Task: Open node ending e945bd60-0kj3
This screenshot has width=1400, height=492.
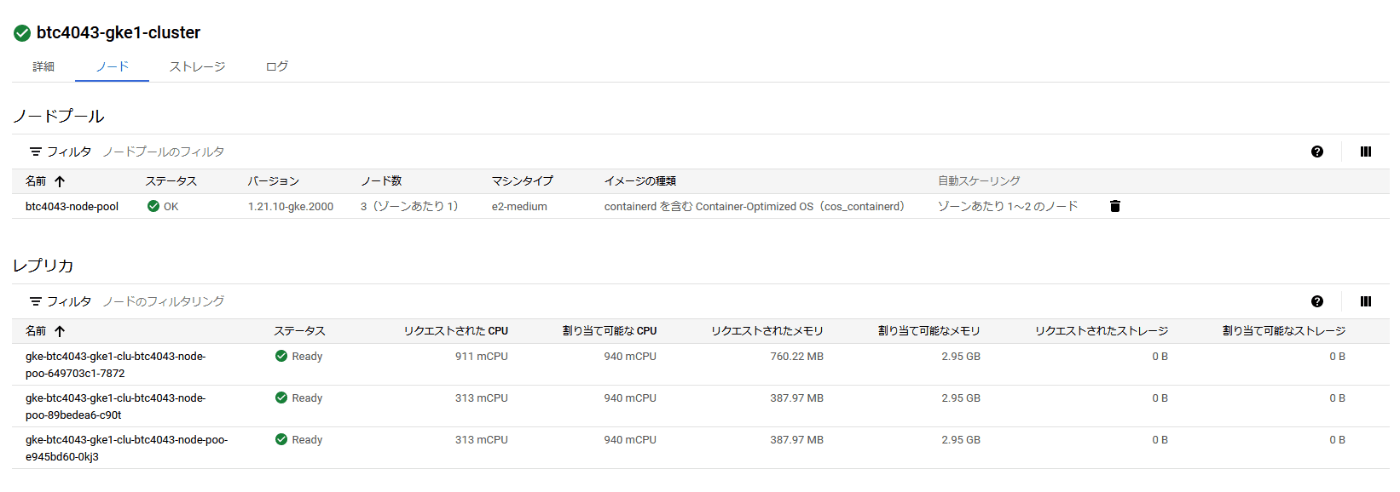Action: (x=127, y=448)
